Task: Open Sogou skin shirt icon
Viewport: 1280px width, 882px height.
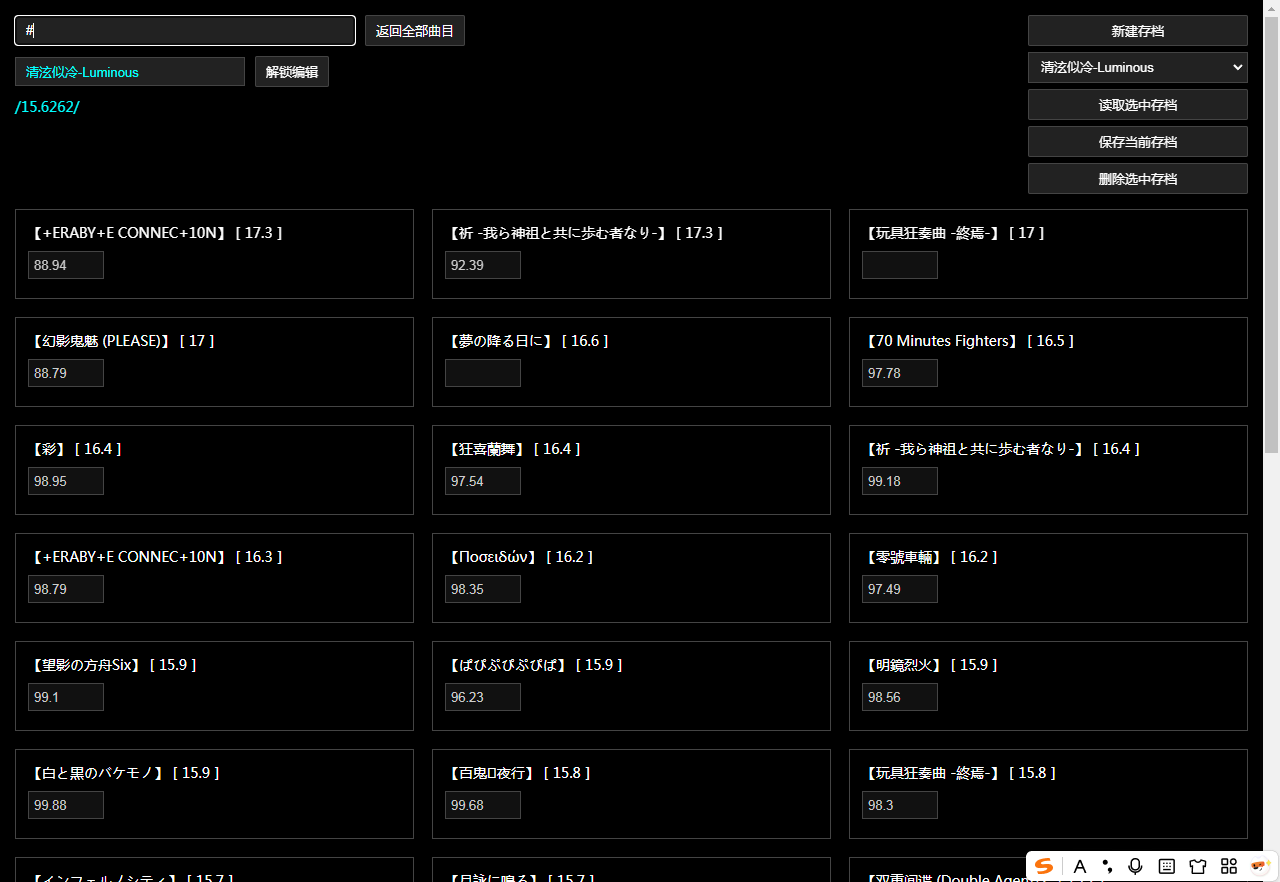Action: 1198,866
